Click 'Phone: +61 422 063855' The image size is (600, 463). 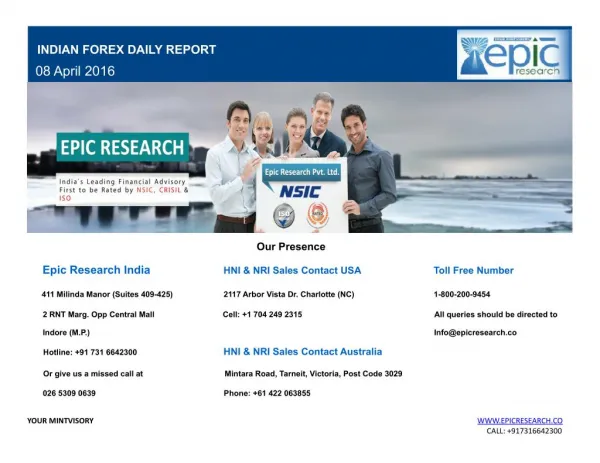coord(267,393)
